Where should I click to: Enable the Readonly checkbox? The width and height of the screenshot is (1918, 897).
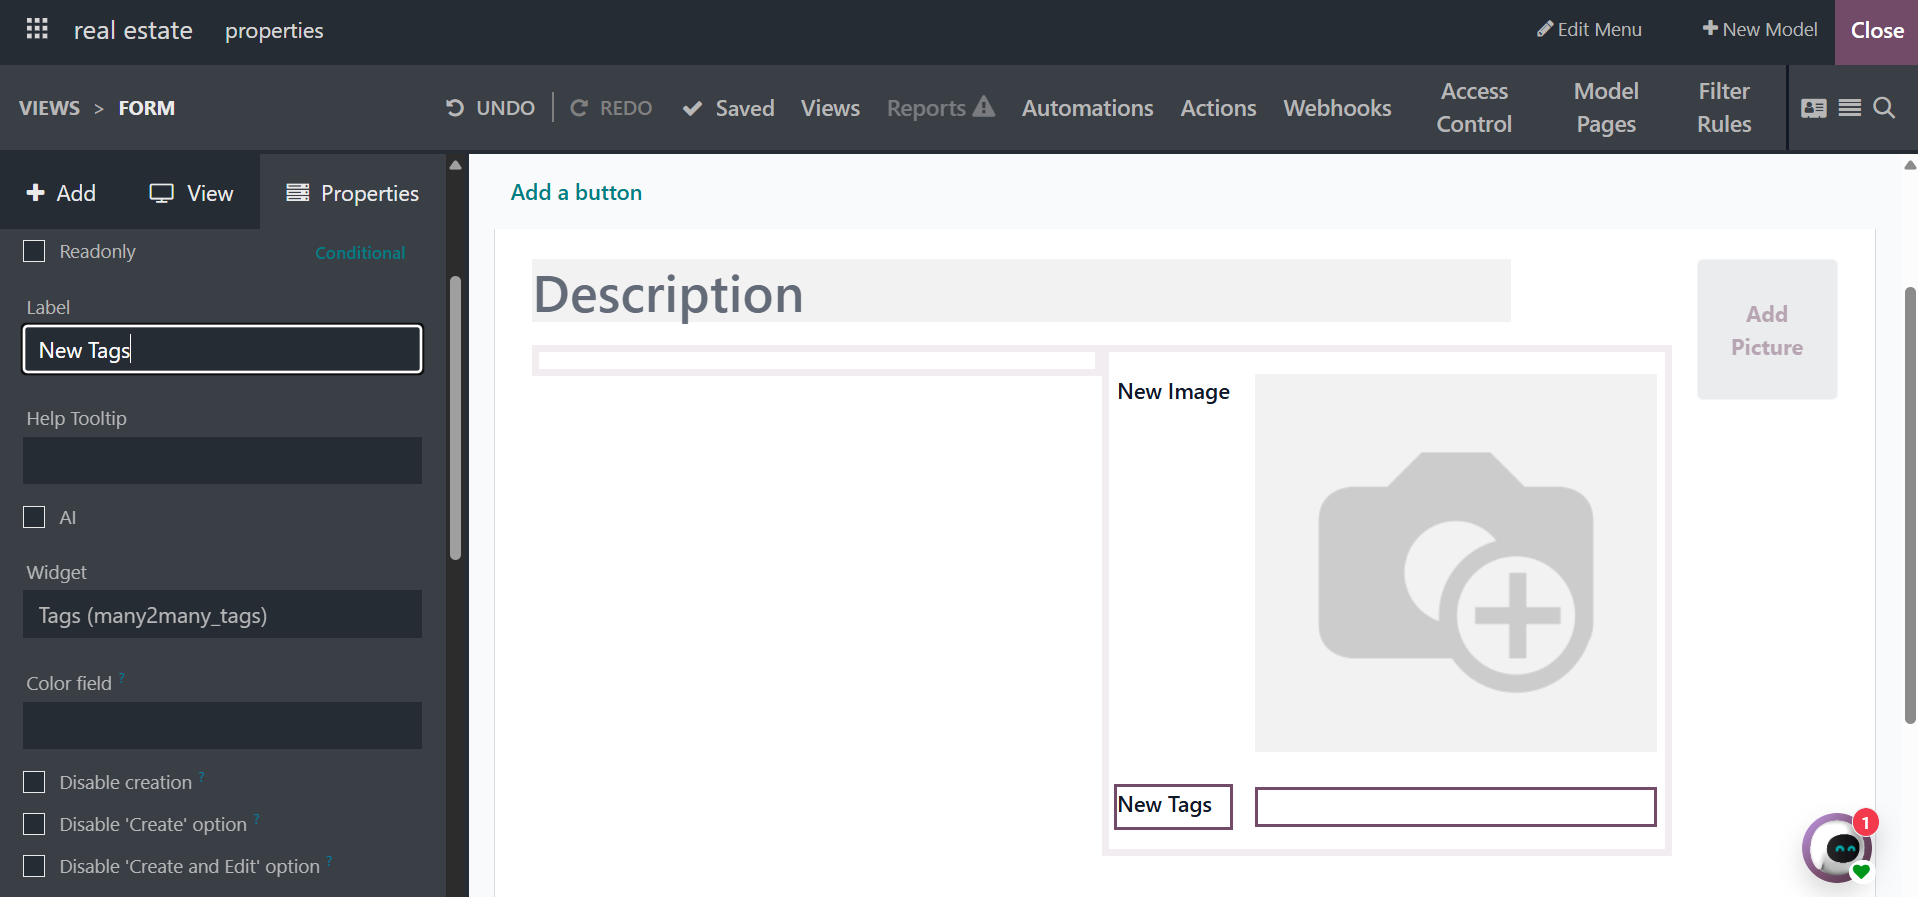(35, 251)
